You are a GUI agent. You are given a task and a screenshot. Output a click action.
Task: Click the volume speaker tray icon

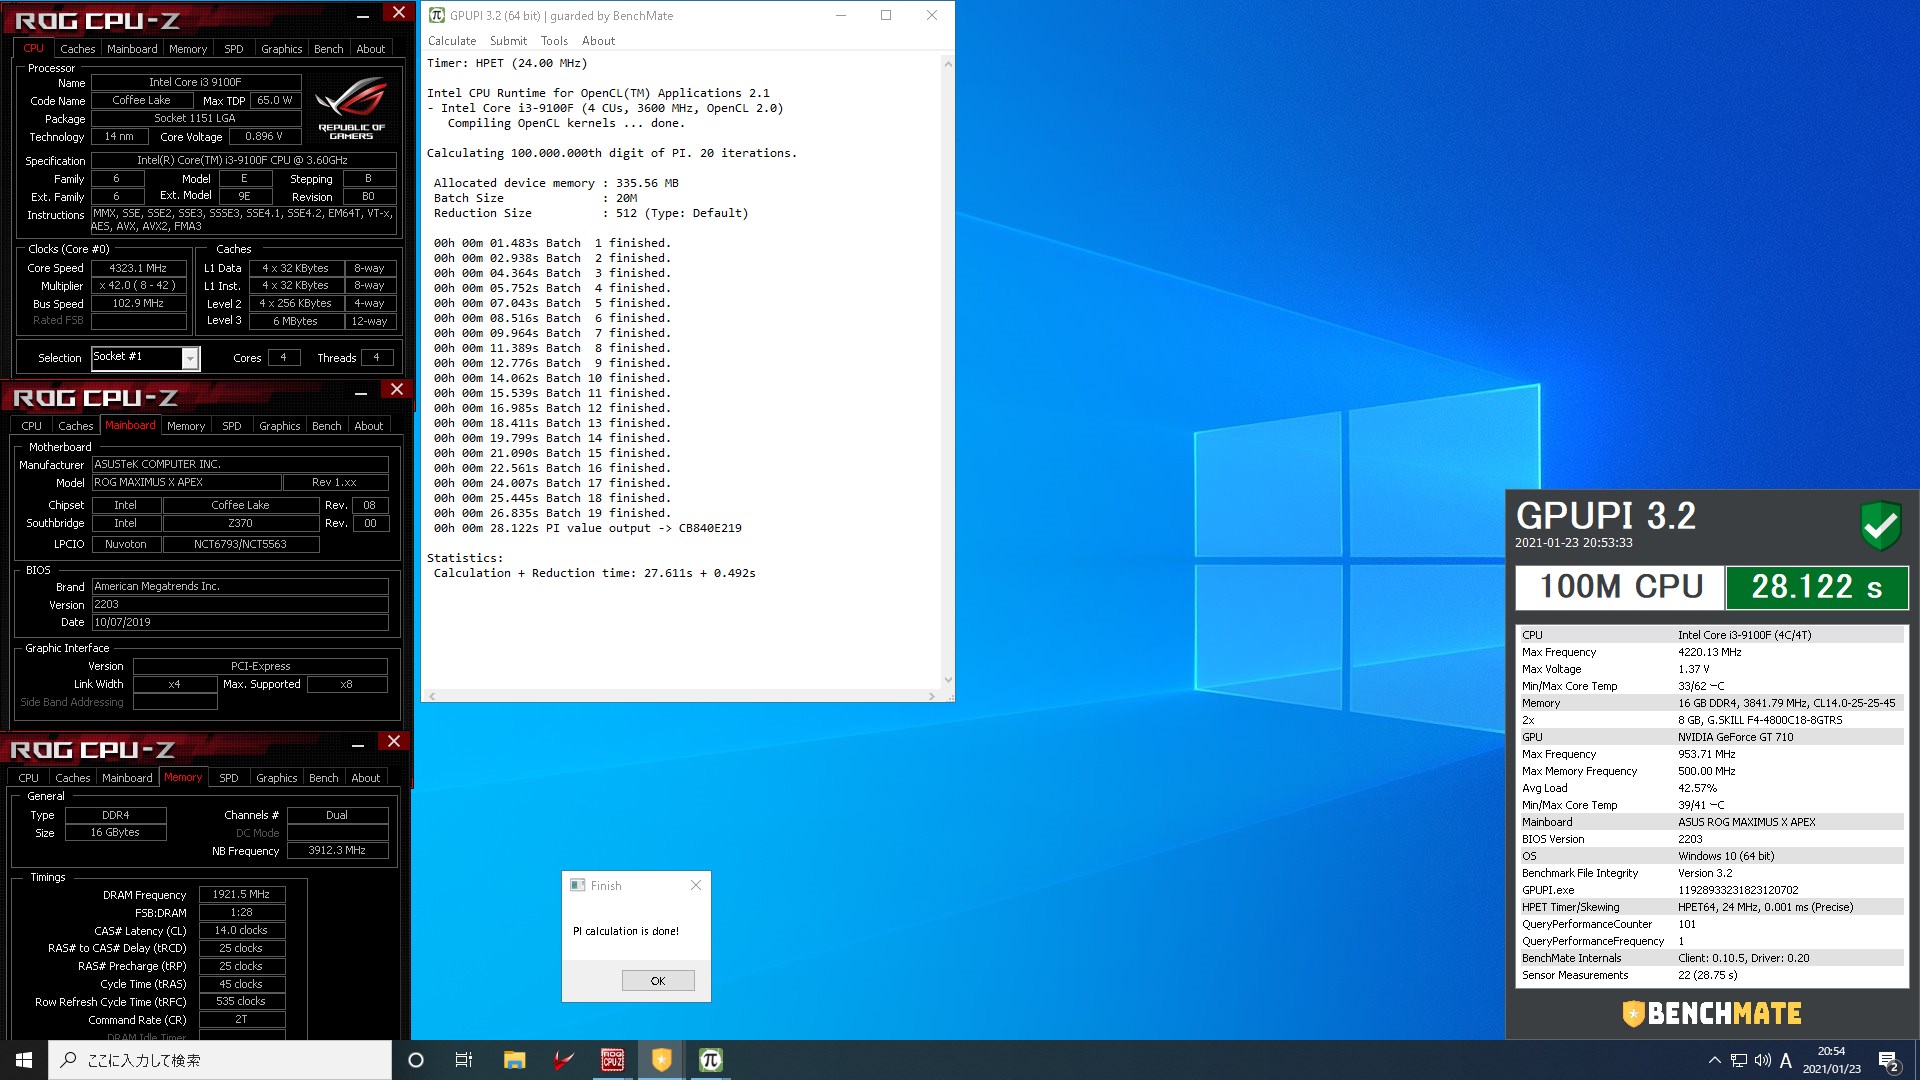1762,1060
